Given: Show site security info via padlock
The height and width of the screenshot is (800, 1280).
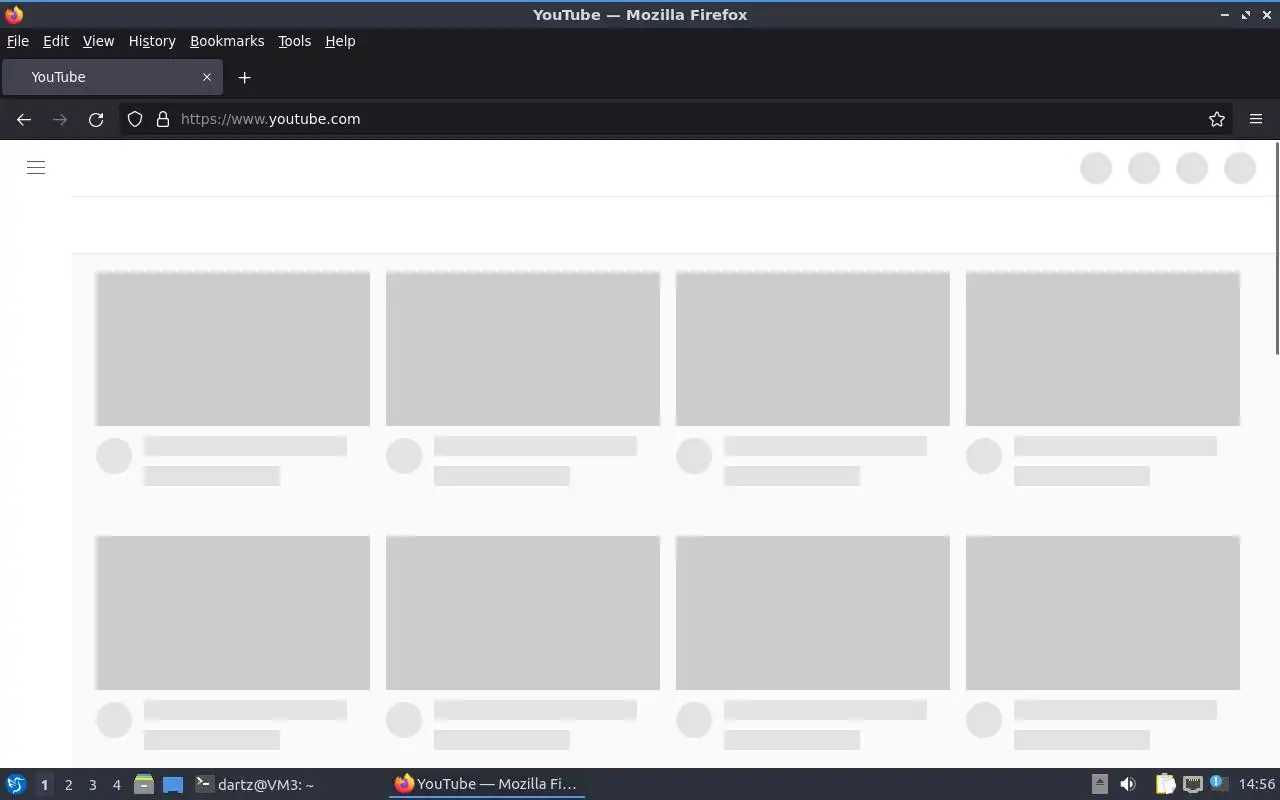Looking at the screenshot, I should (163, 119).
